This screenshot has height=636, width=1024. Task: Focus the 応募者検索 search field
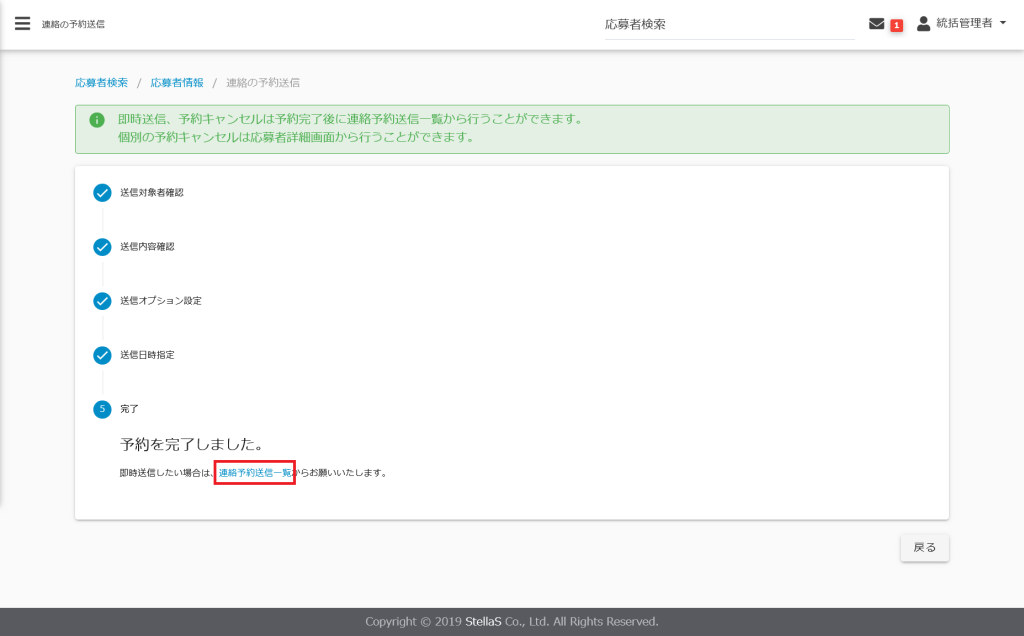[x=729, y=24]
